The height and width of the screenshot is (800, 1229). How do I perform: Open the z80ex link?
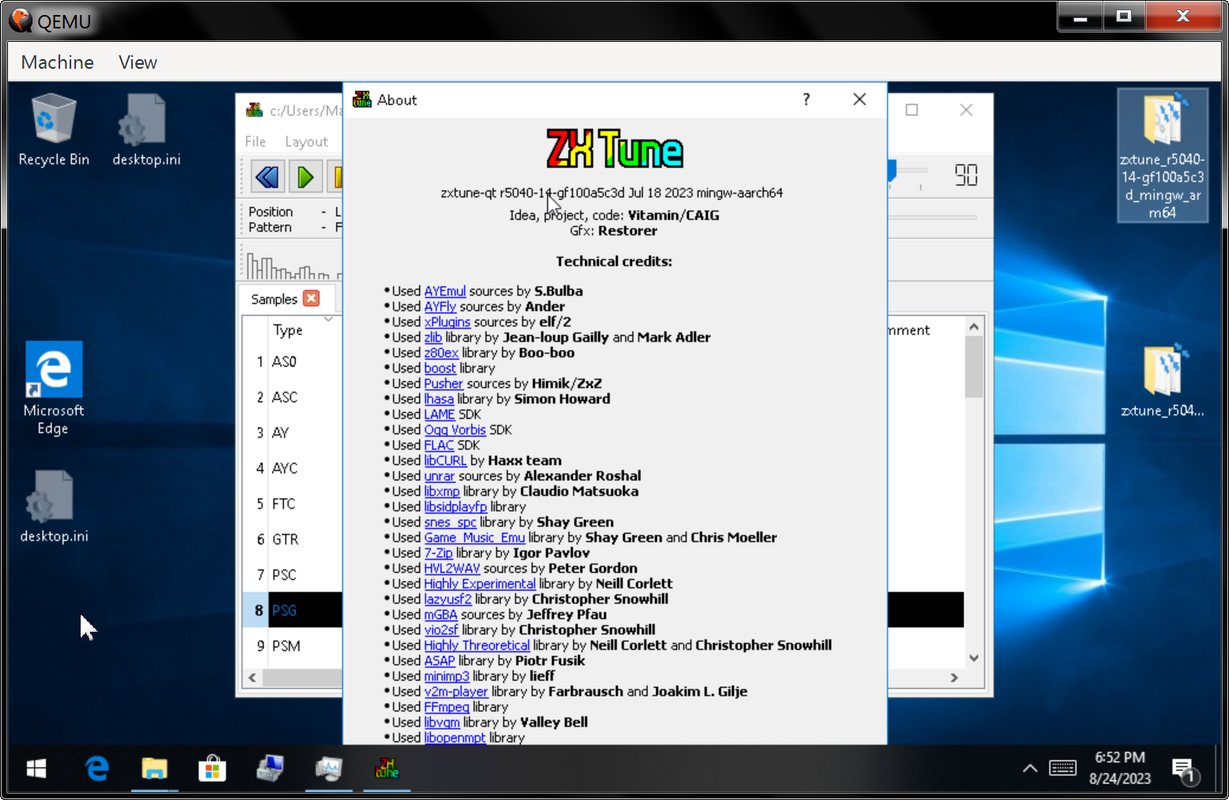pos(441,352)
